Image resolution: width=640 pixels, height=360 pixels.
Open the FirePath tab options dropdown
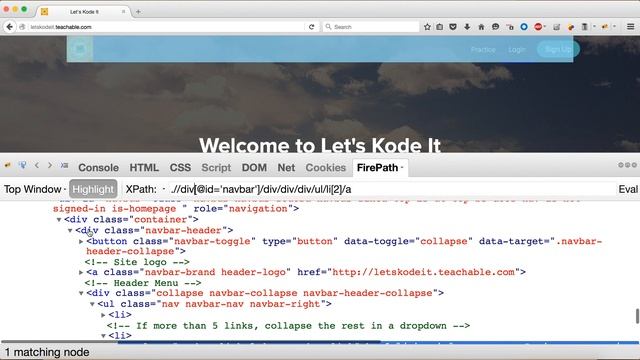[x=402, y=168]
